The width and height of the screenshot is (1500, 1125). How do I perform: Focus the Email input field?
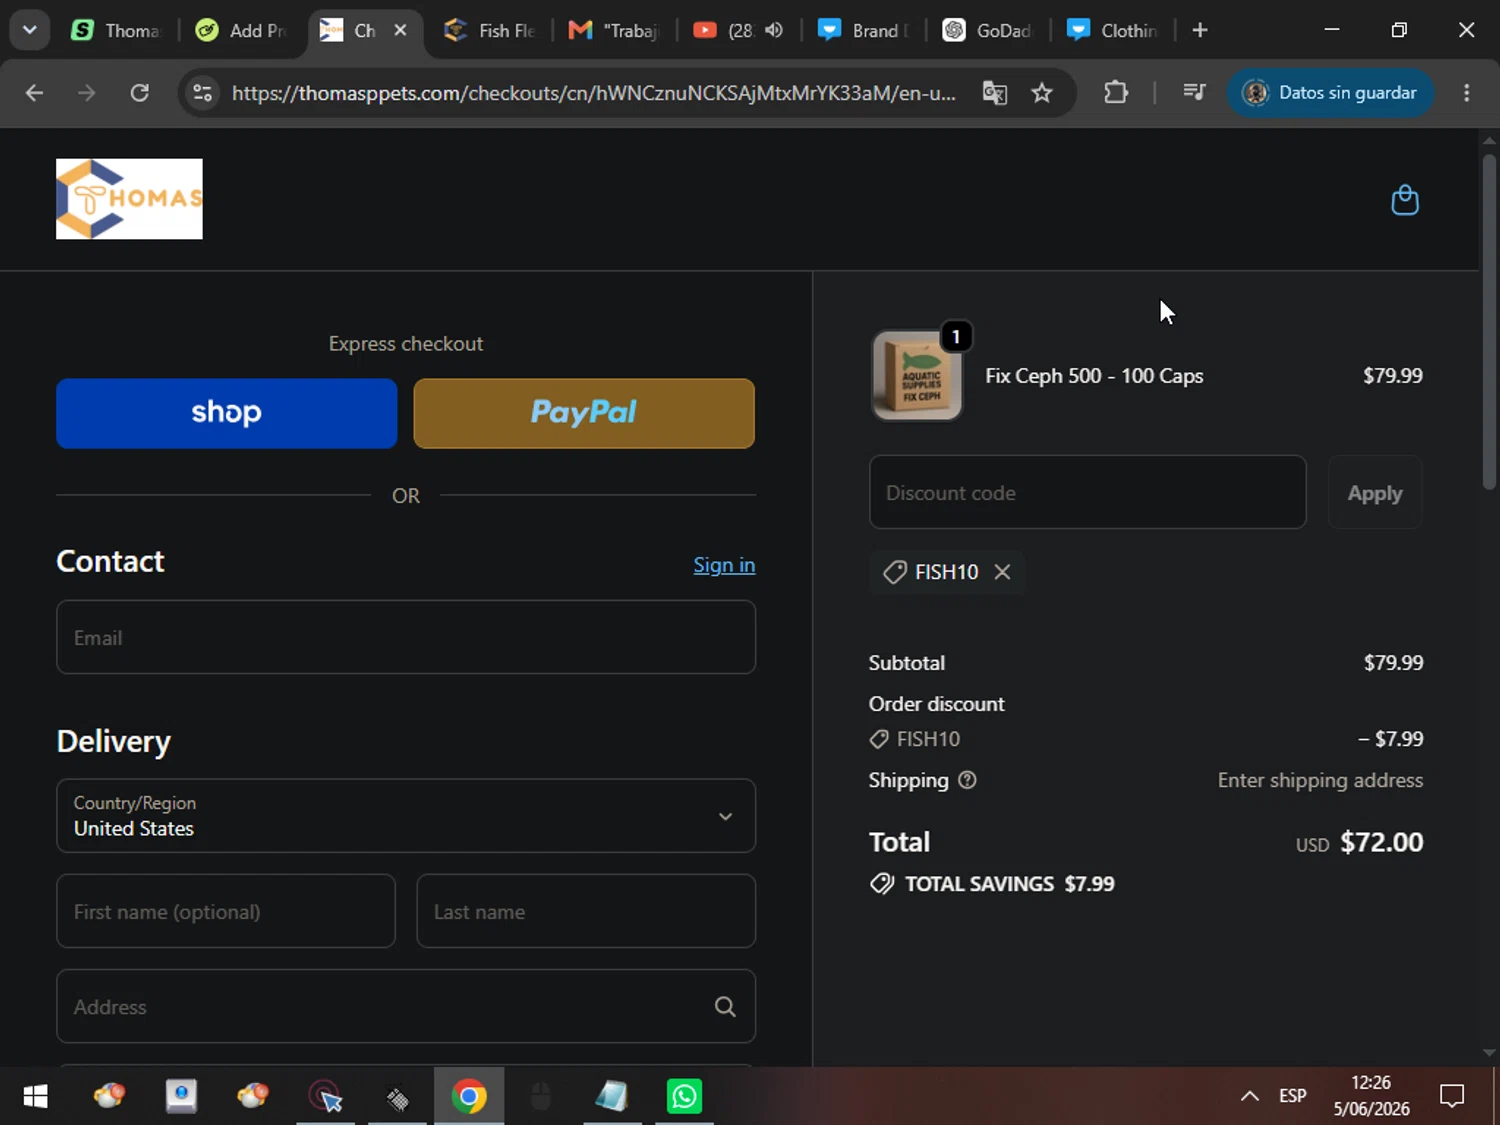coord(406,637)
